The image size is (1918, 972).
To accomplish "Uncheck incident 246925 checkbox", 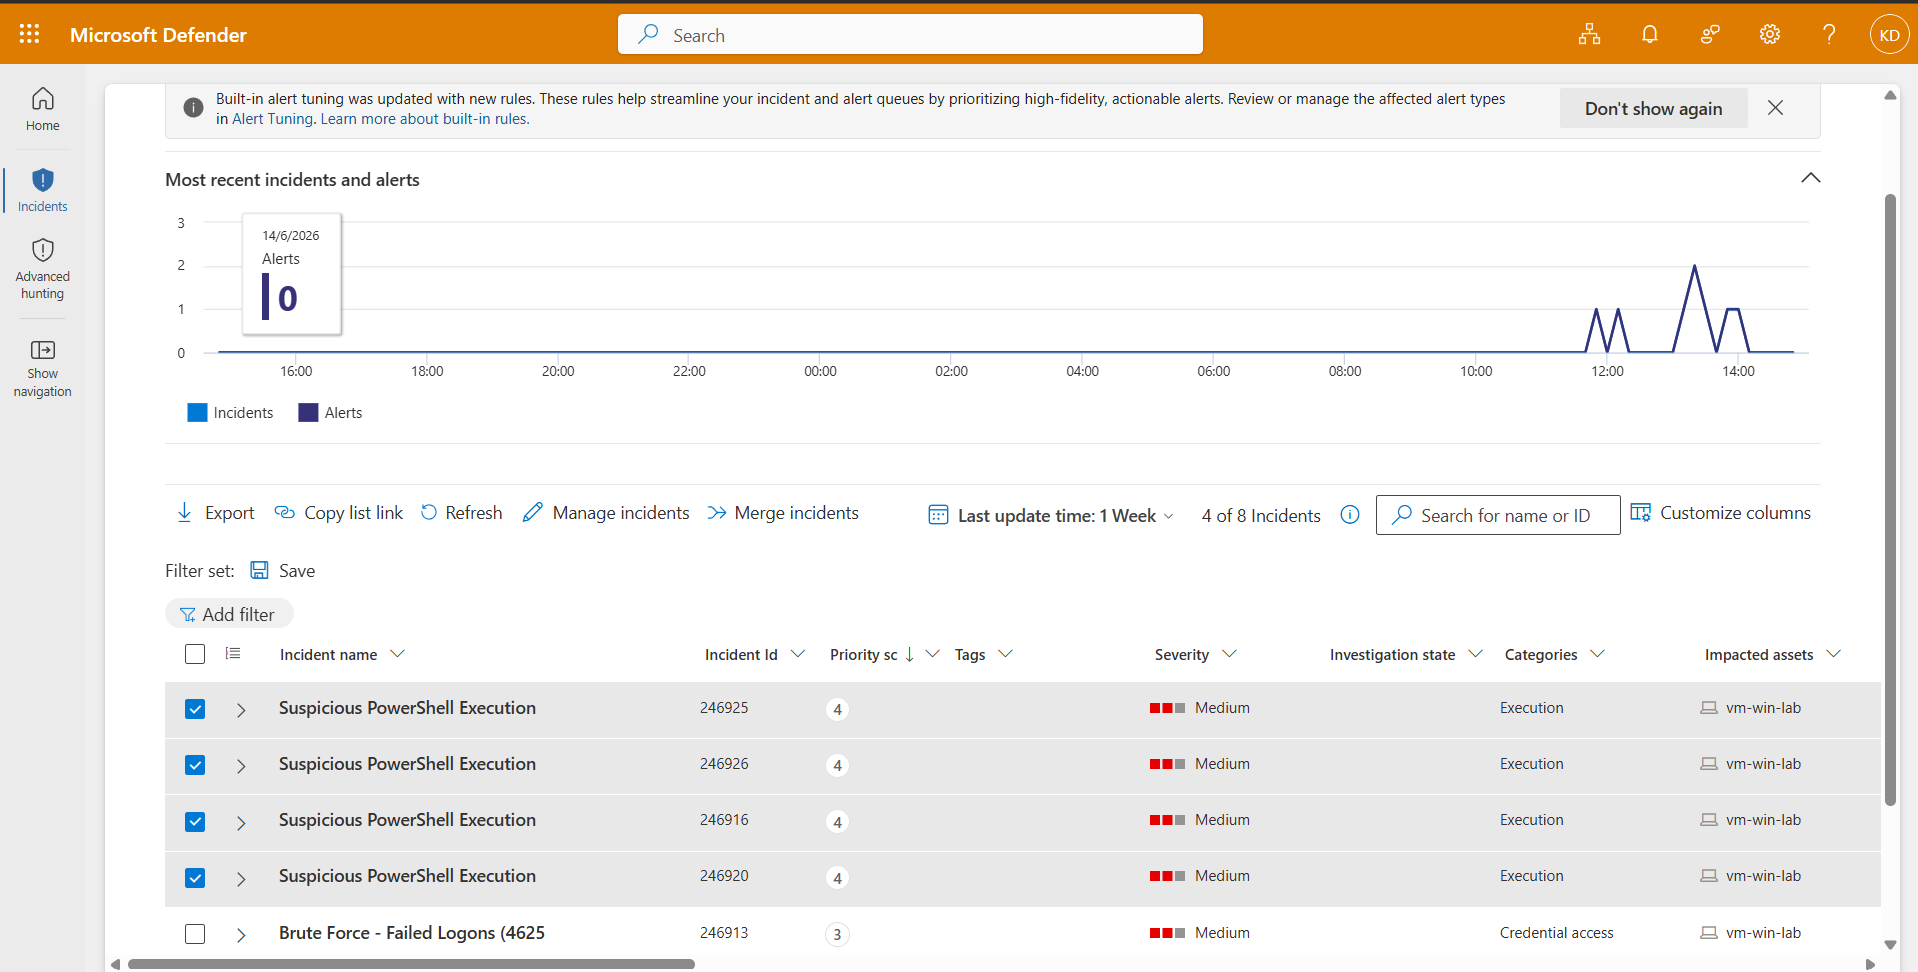I will click(x=195, y=709).
